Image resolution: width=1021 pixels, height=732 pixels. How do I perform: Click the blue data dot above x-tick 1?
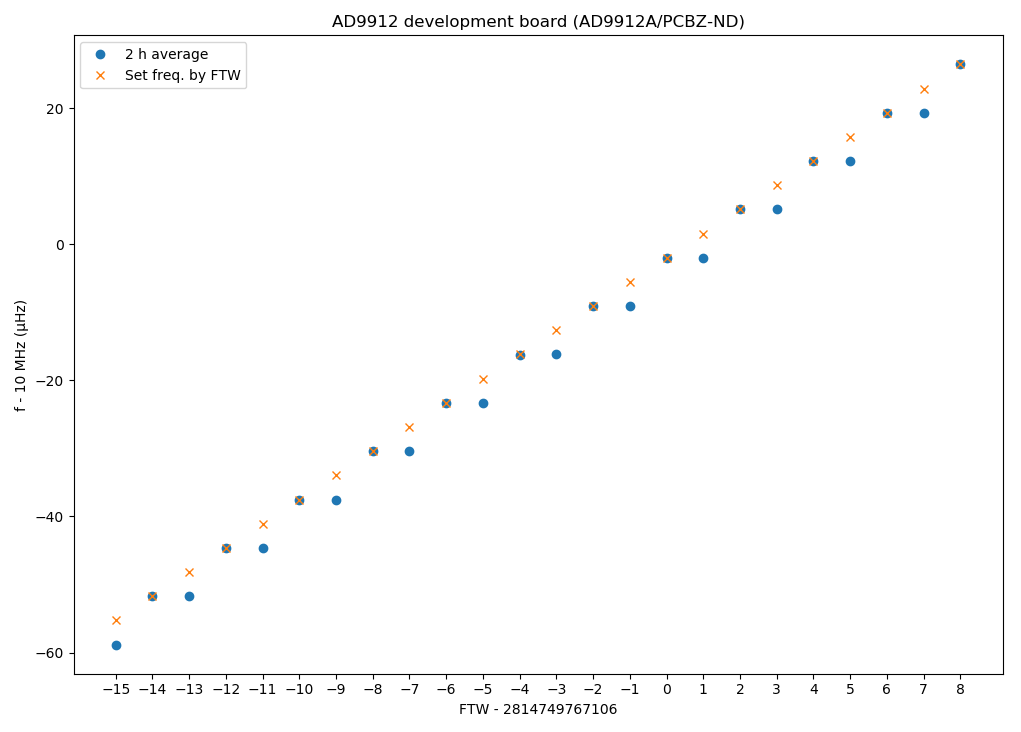point(703,259)
